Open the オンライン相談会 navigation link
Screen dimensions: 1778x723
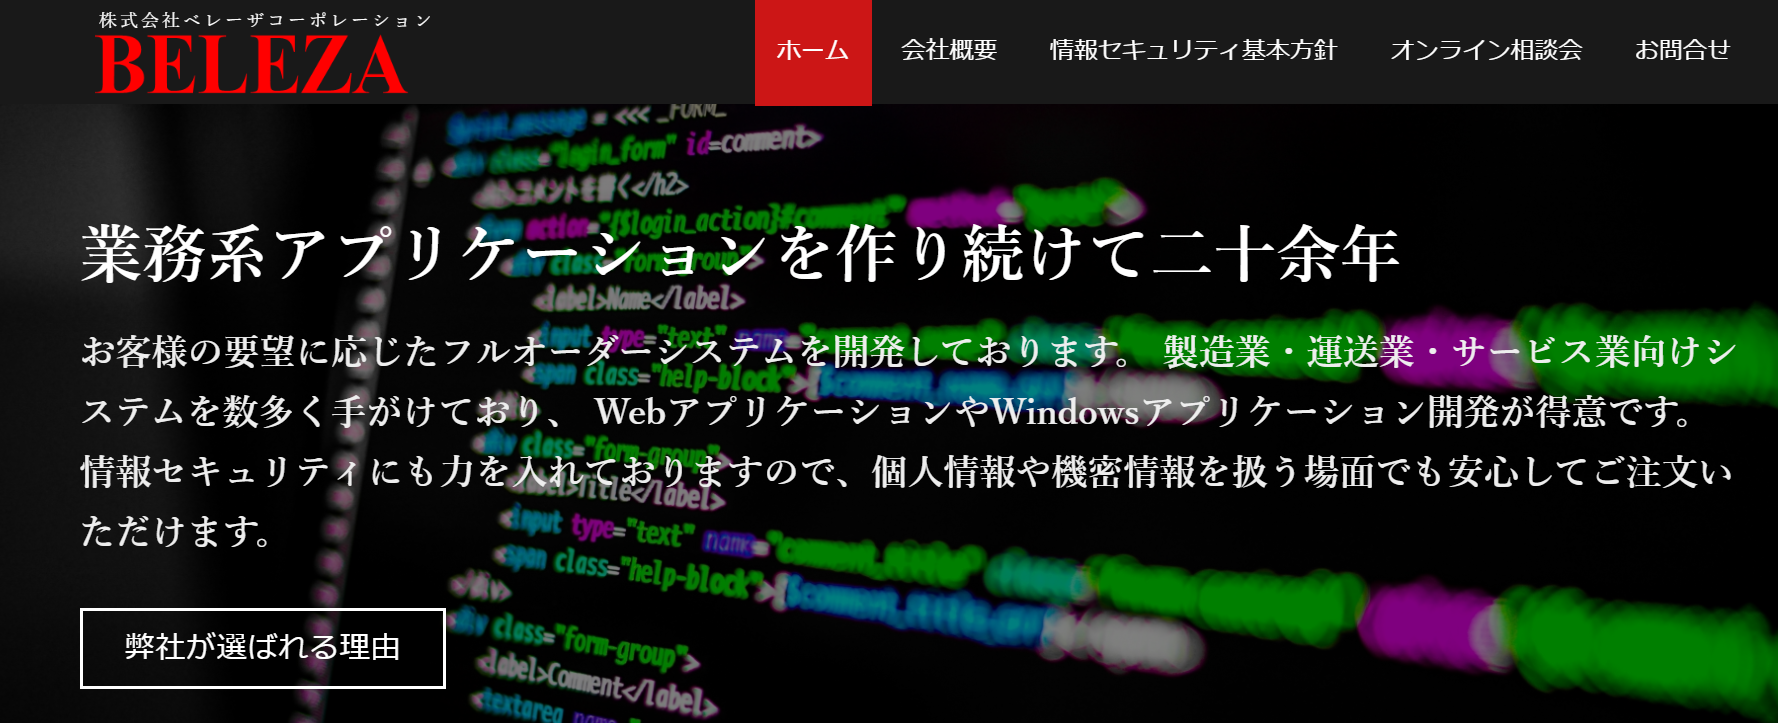click(1486, 51)
